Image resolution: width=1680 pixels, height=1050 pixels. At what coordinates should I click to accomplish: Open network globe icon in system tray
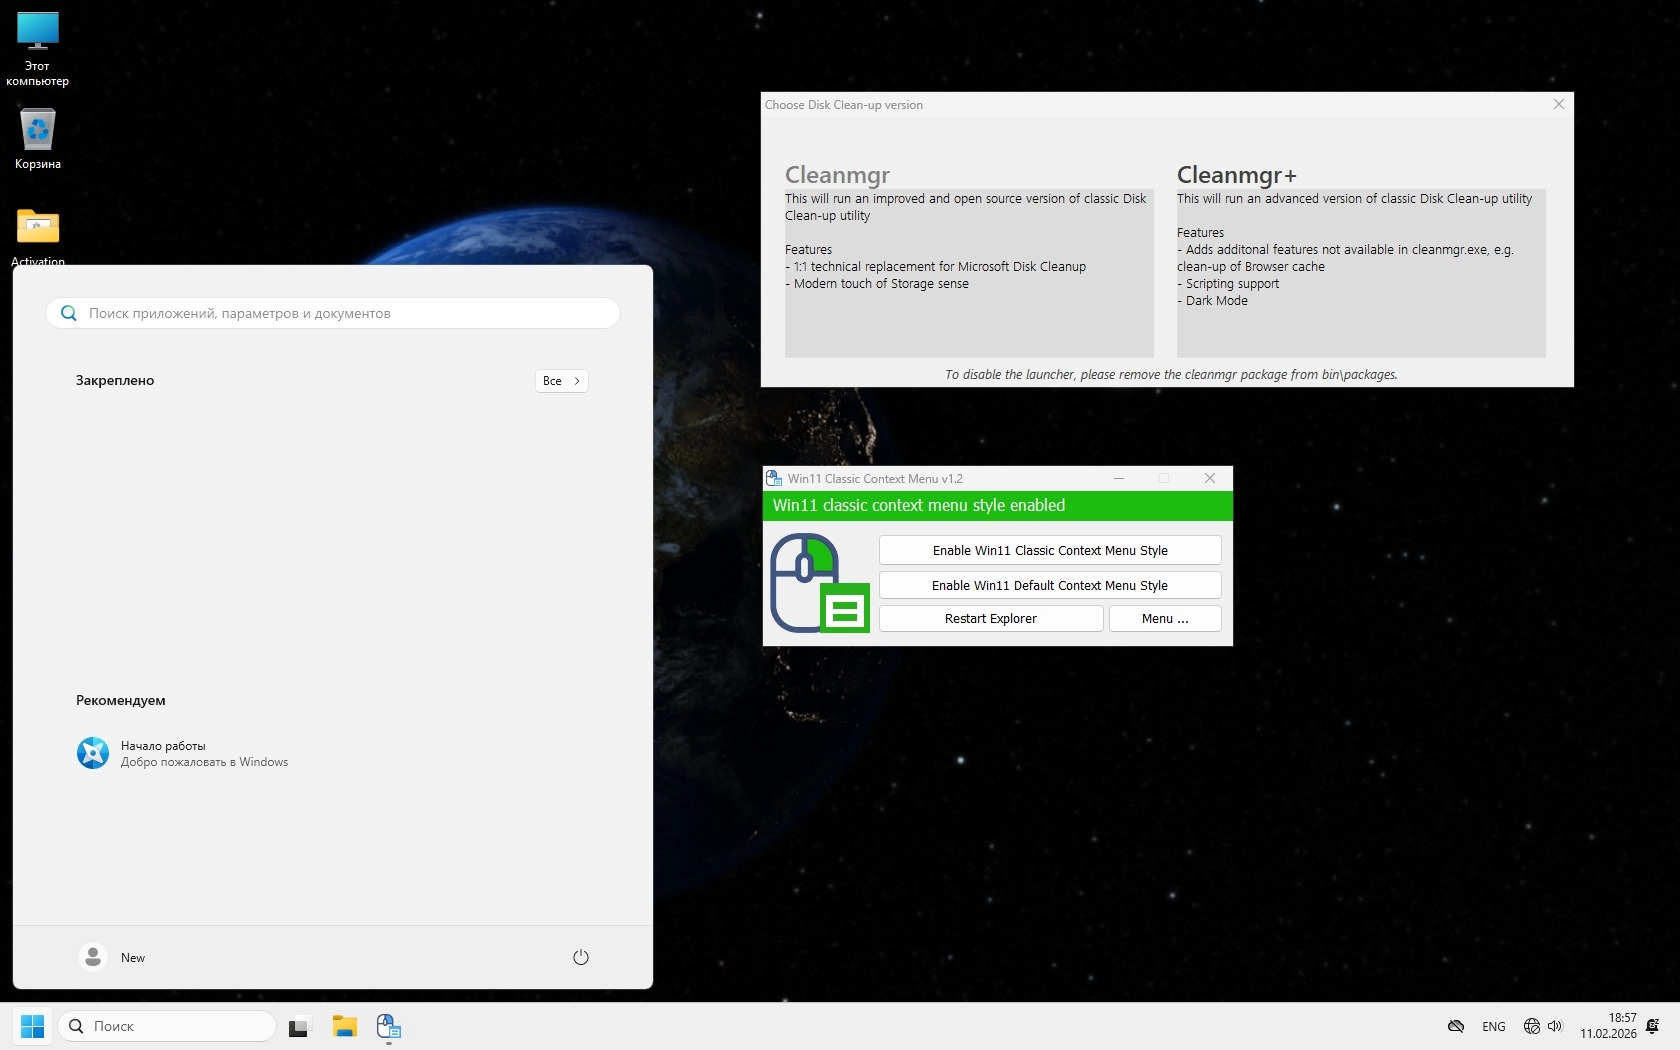coord(1531,1026)
